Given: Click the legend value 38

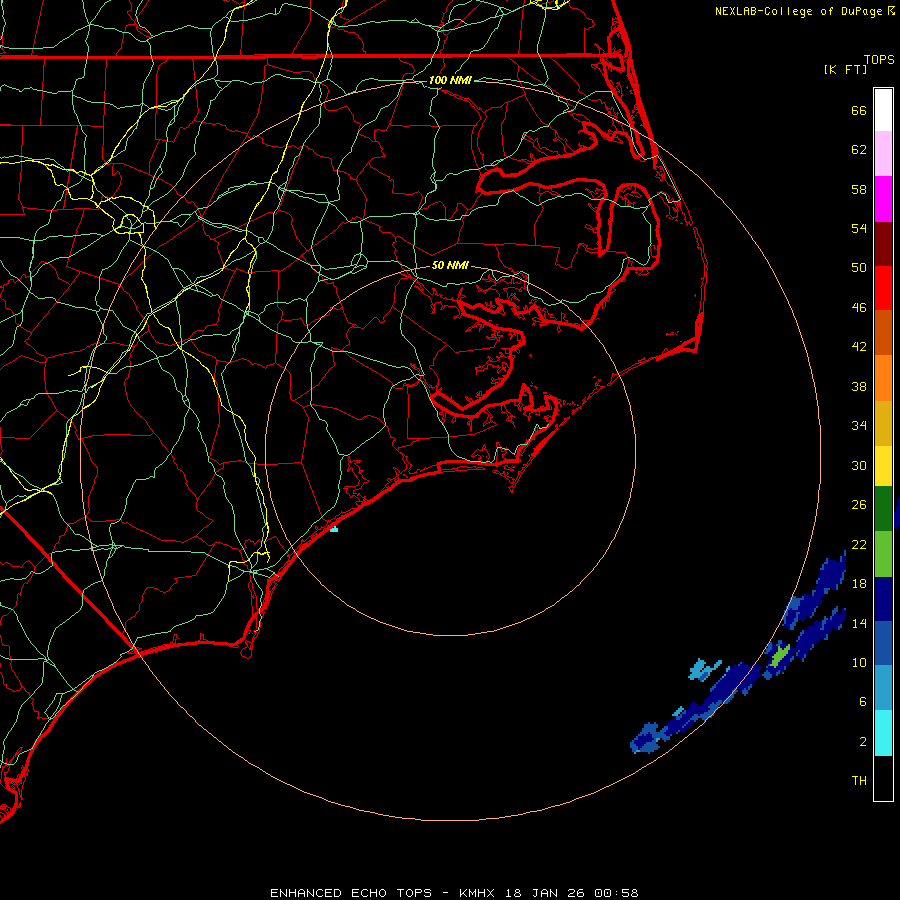Looking at the screenshot, I should click(x=859, y=387).
